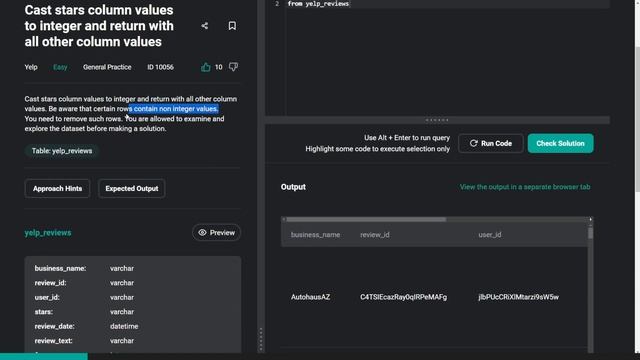Click the refresh icon in Run Code

[x=473, y=143]
